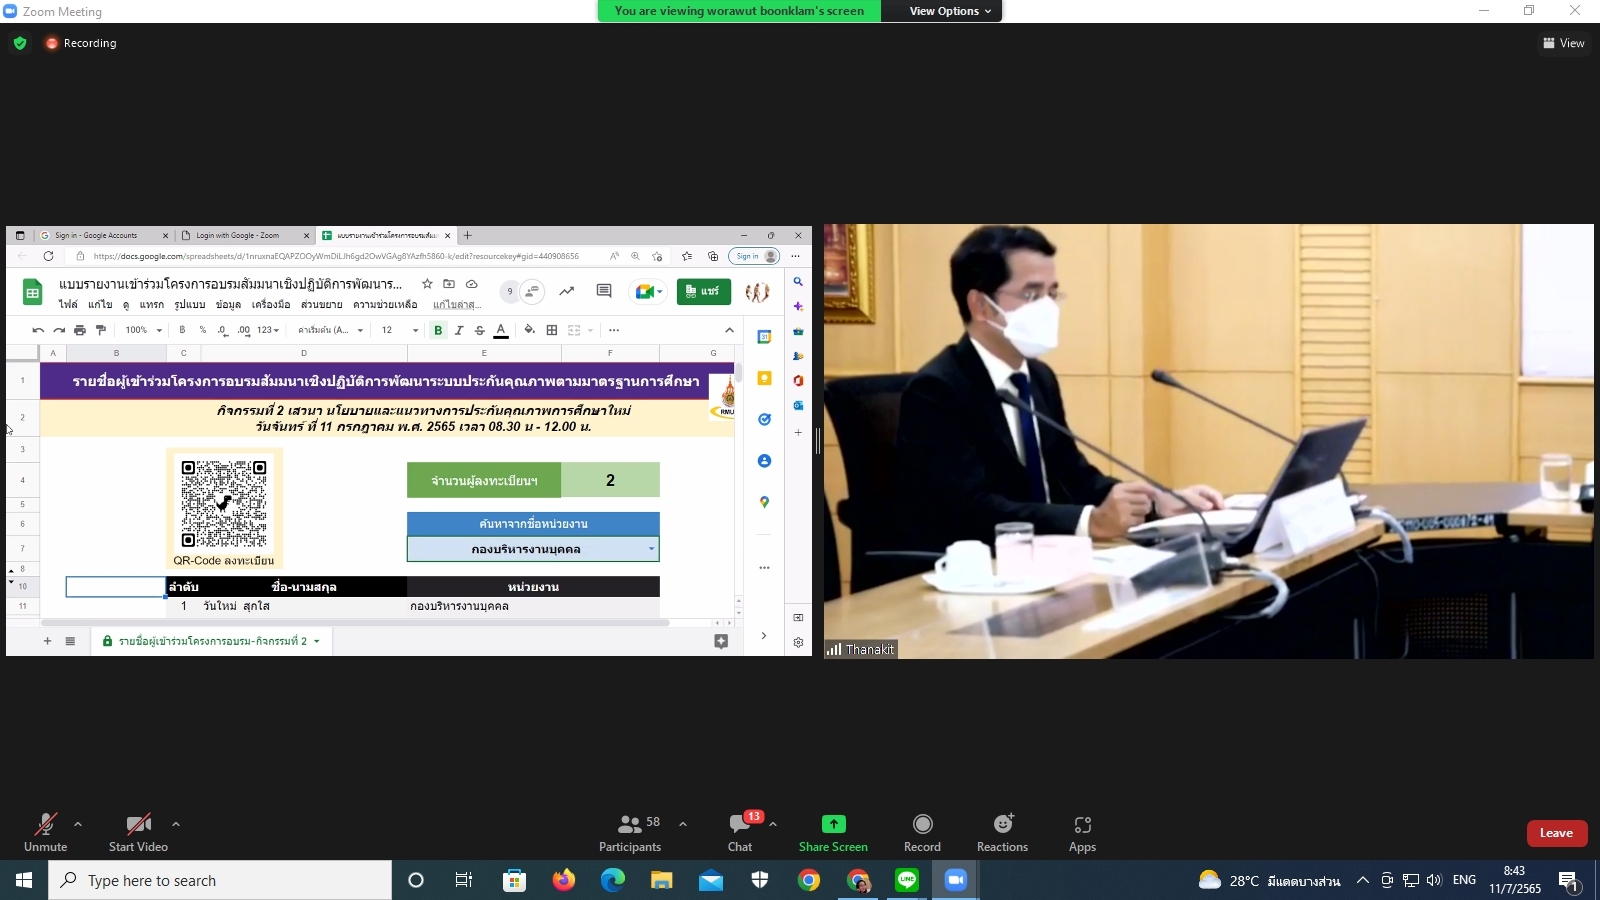
Task: Switch to the Sign in - Google Accounts browser tab
Action: (103, 235)
